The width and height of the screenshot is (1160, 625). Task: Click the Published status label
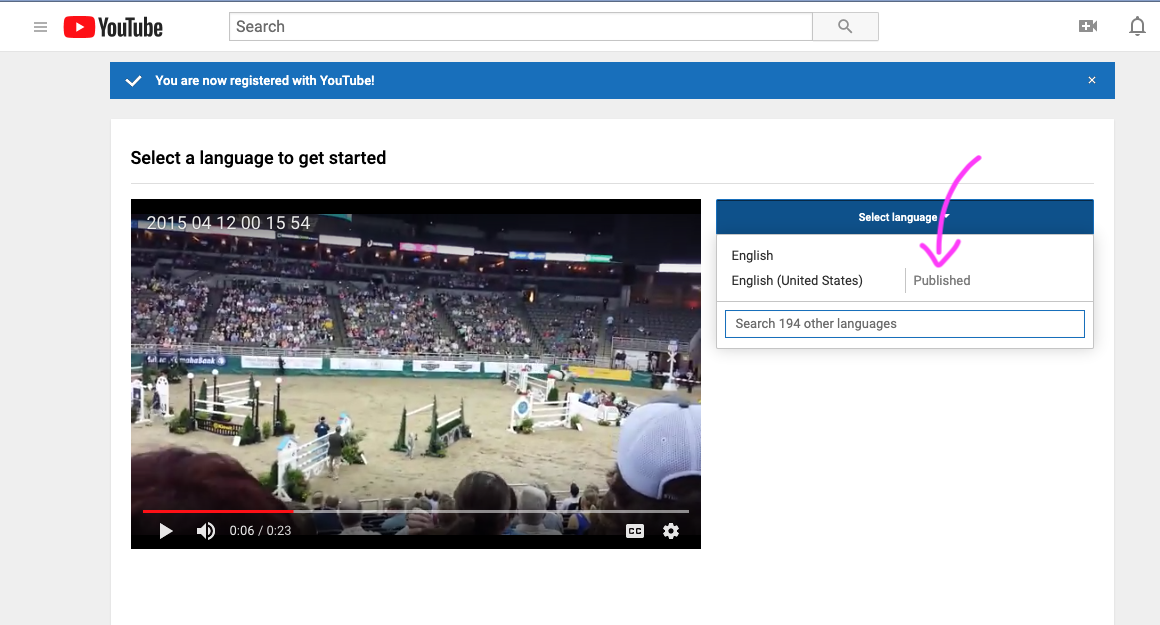(942, 281)
